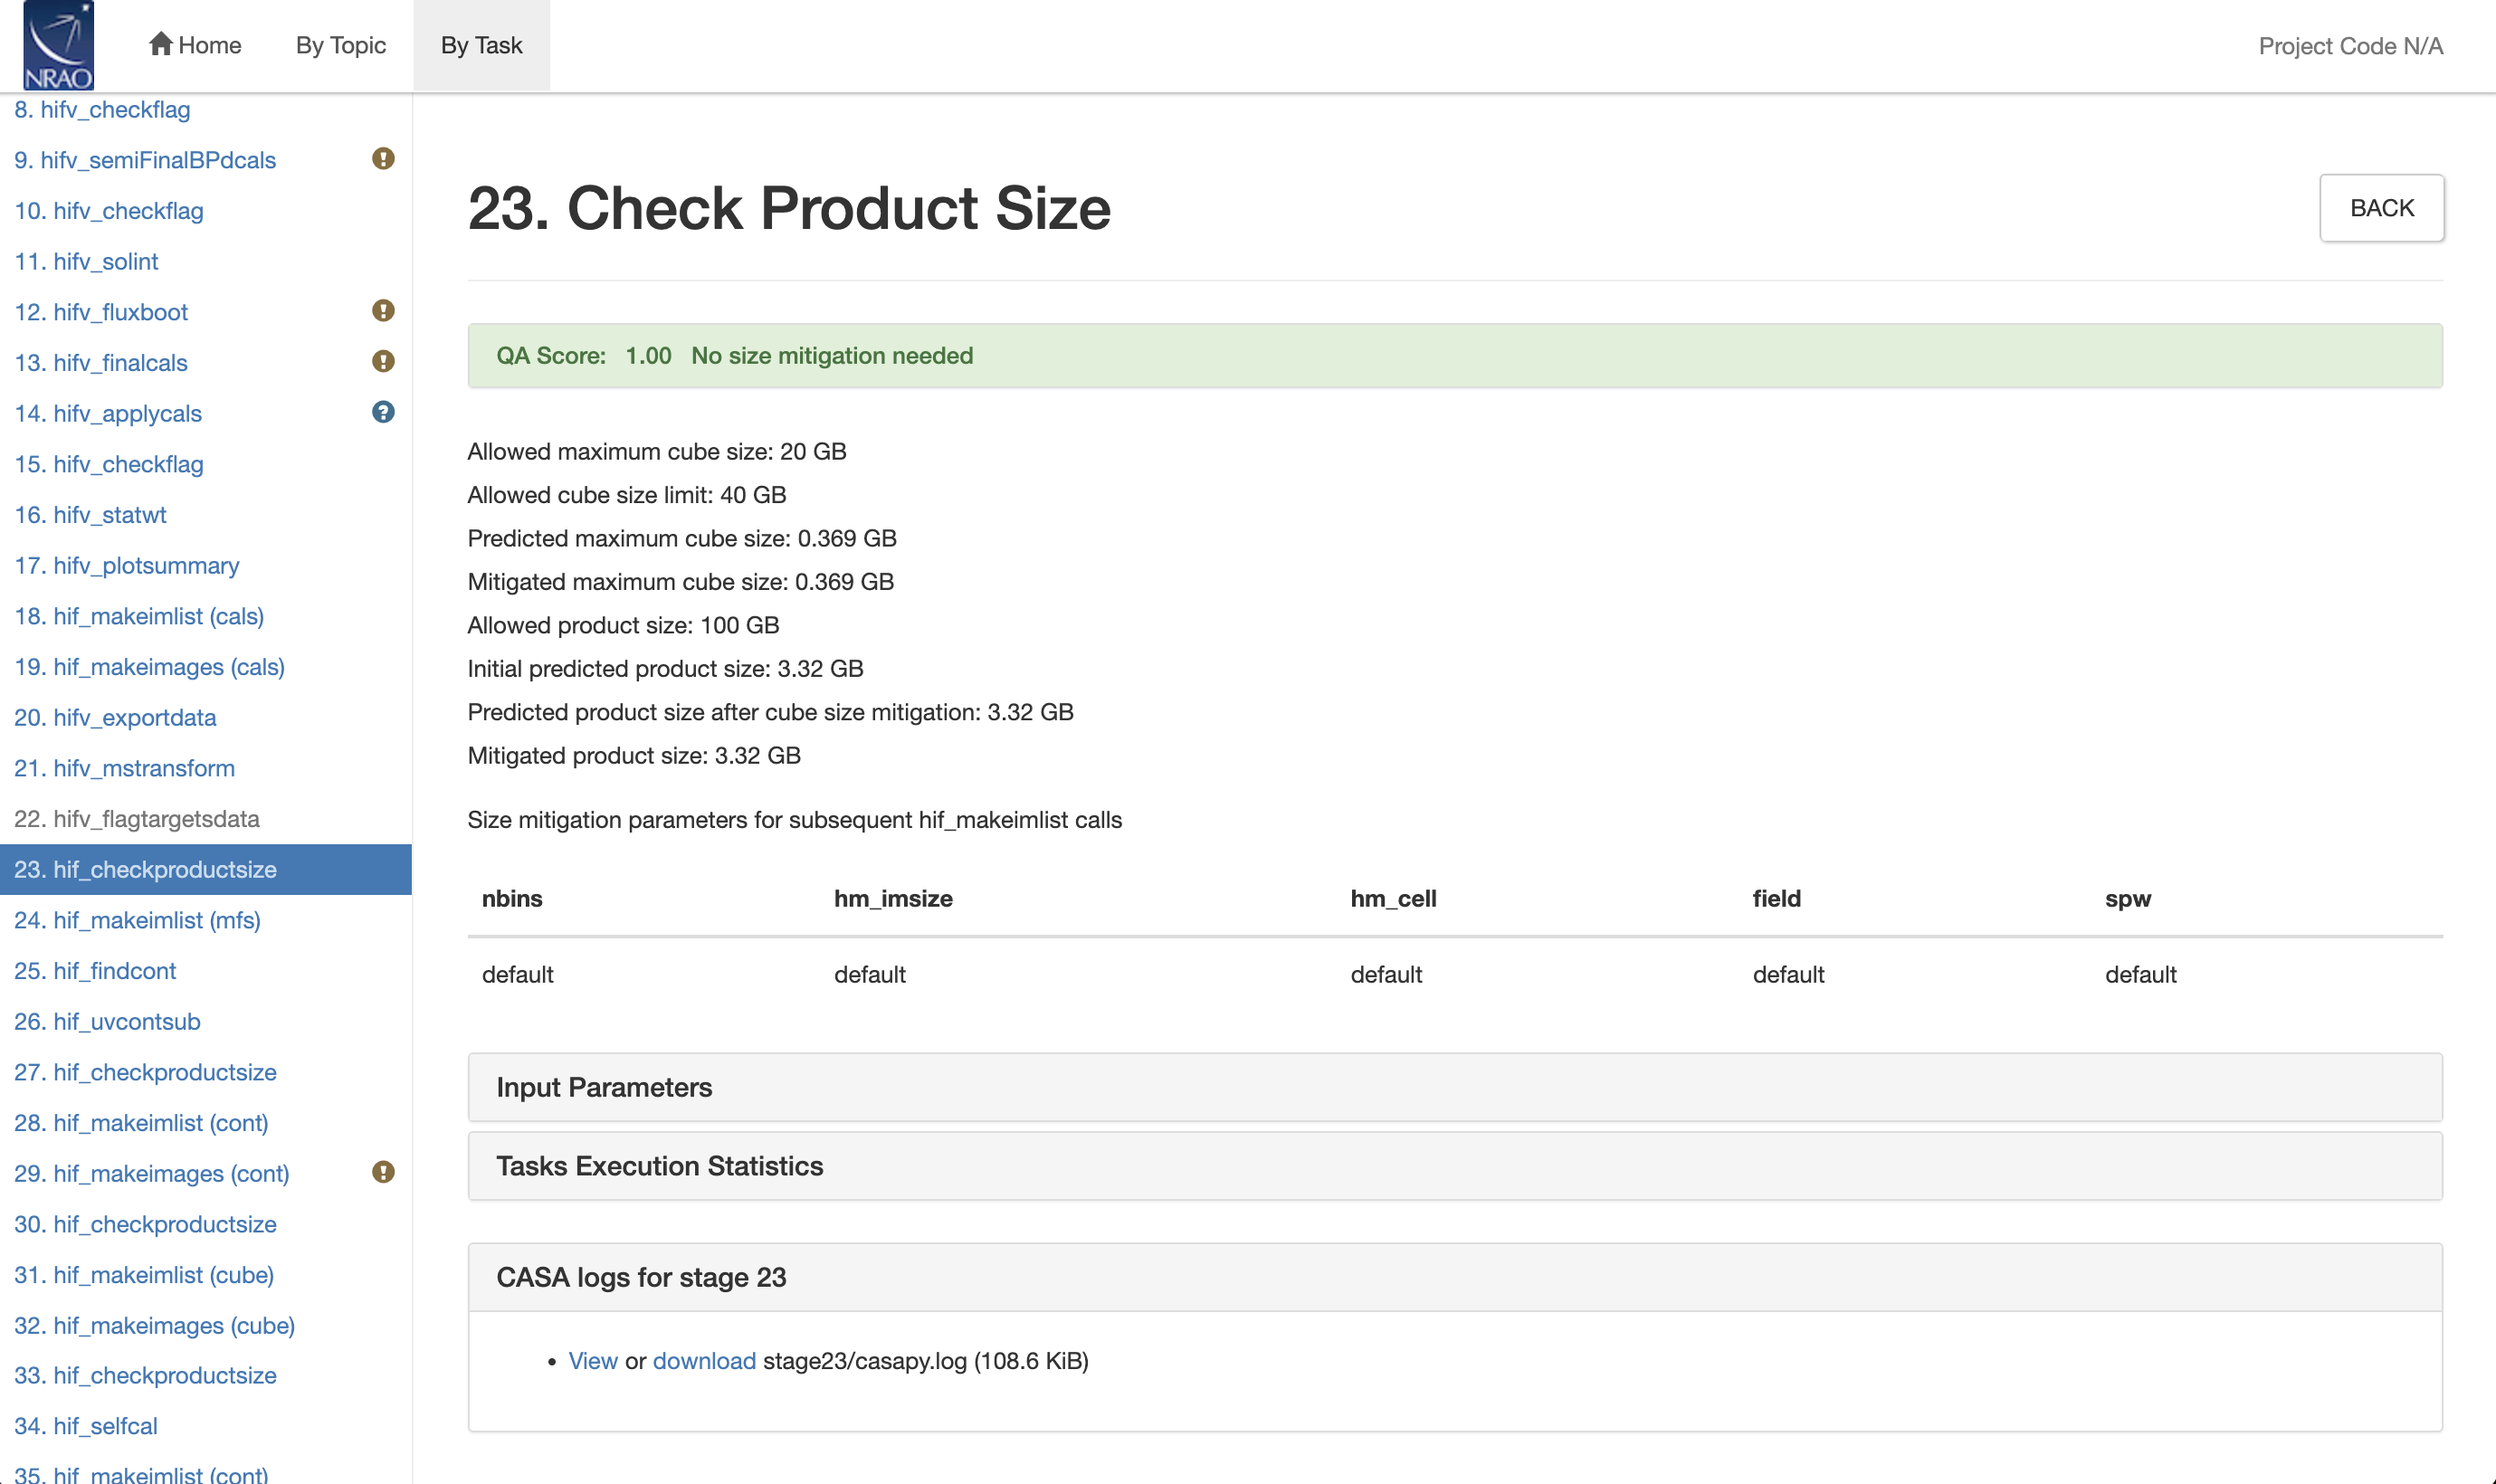Open 34. hif_selfcal stage
This screenshot has height=1484, width=2496.
tap(86, 1426)
